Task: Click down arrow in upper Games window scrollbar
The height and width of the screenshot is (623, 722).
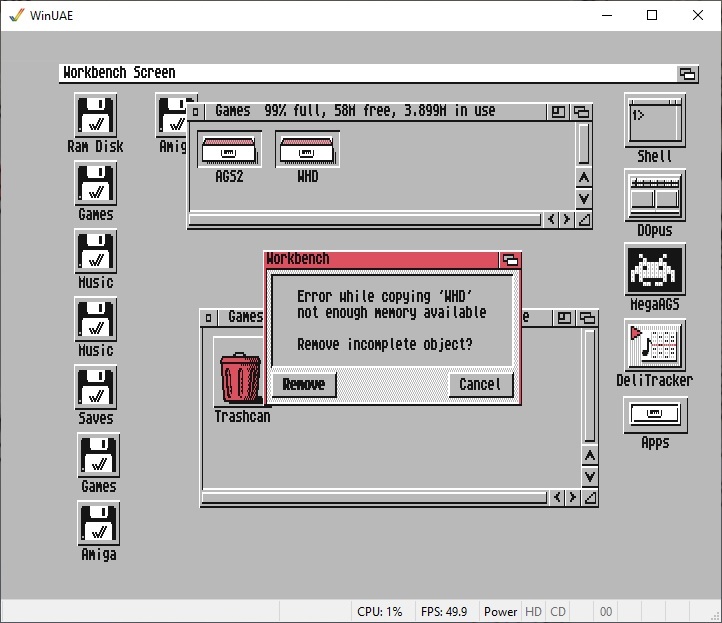Action: [x=583, y=199]
